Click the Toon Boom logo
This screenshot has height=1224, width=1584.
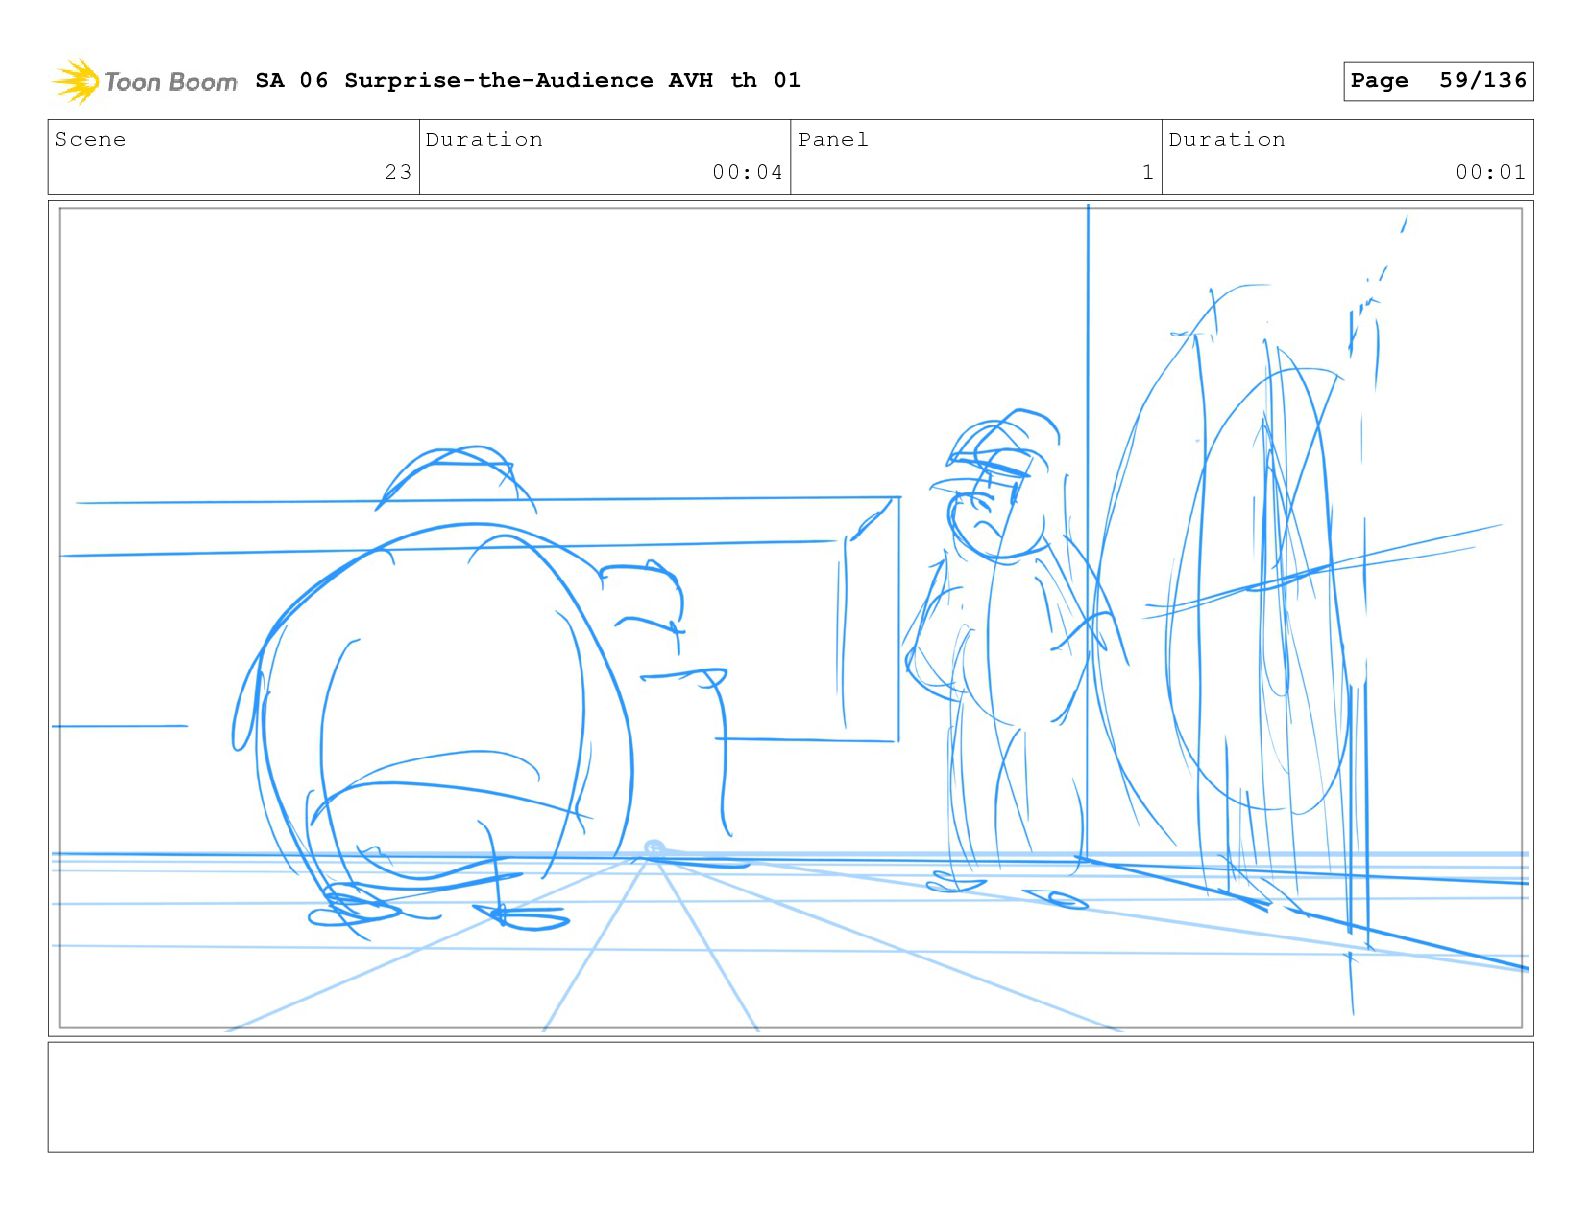click(x=145, y=81)
